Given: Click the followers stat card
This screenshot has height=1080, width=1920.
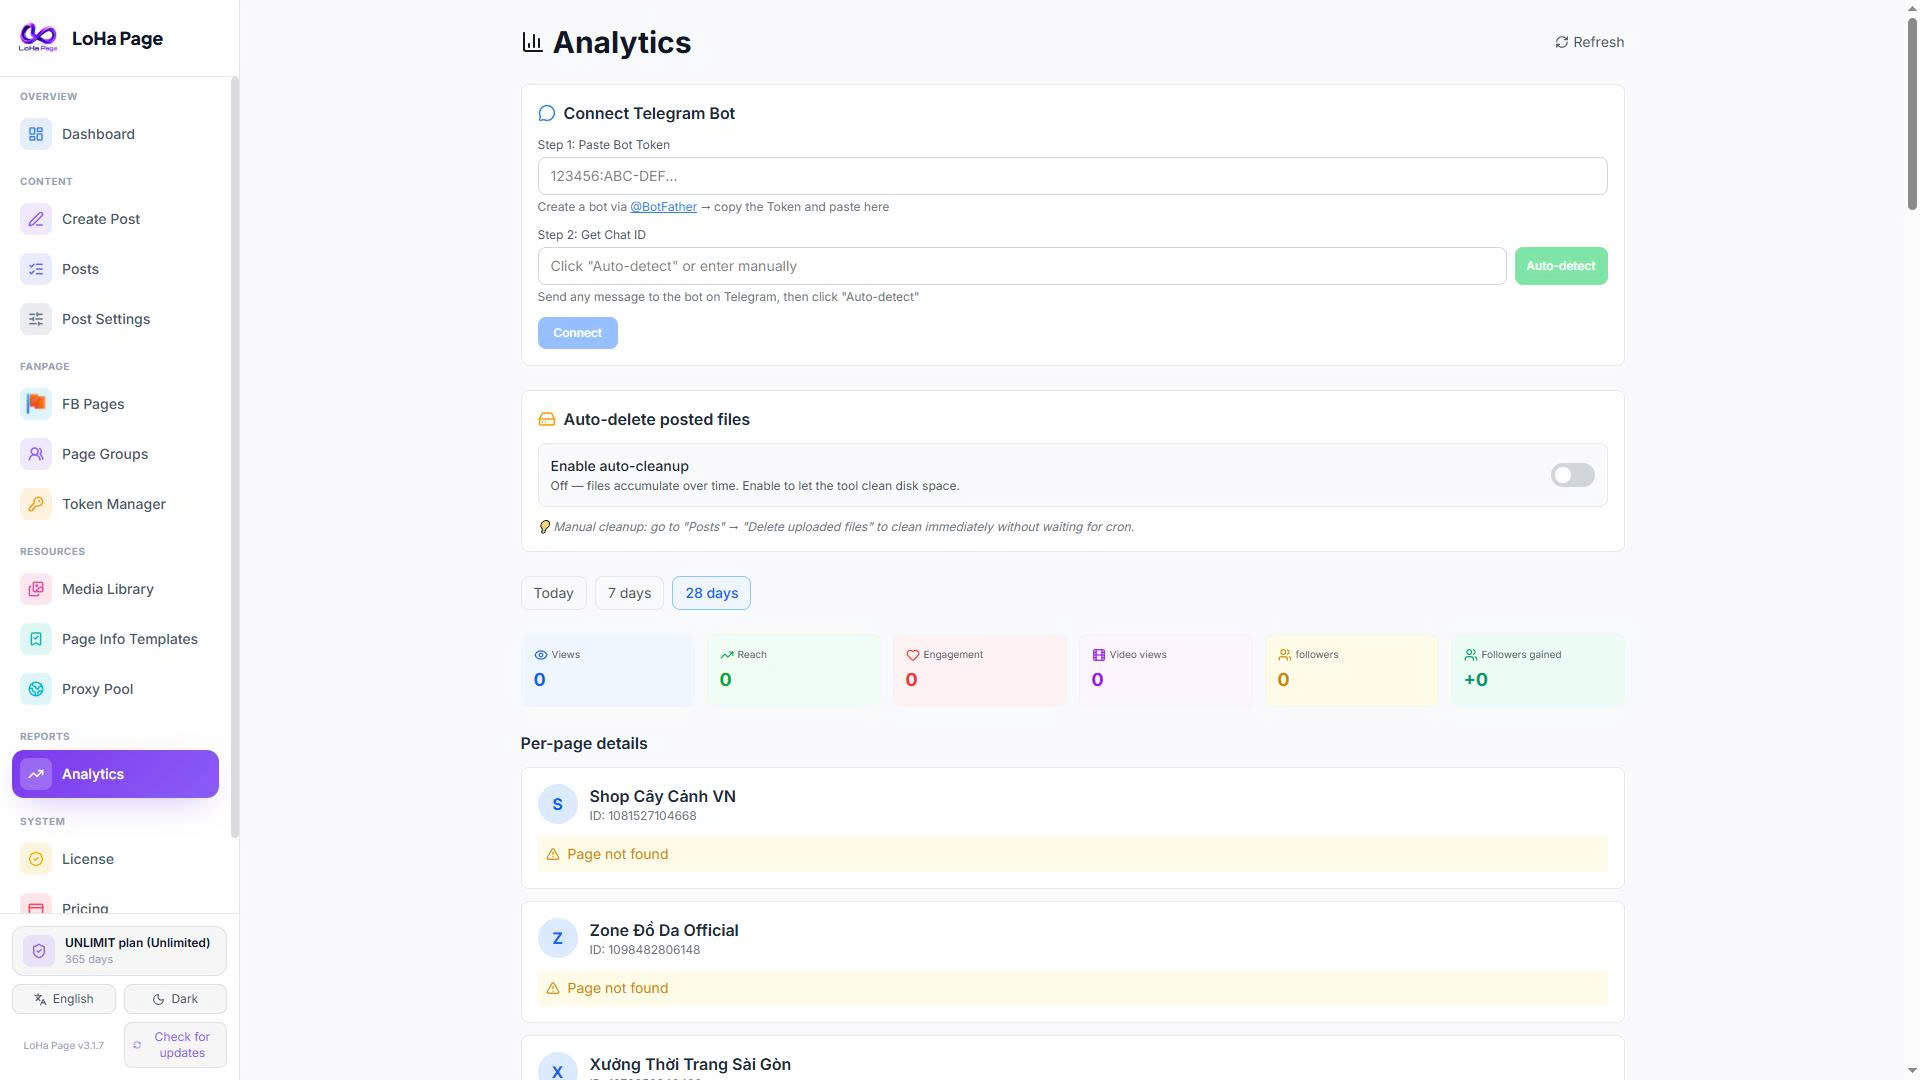Looking at the screenshot, I should 1351,670.
